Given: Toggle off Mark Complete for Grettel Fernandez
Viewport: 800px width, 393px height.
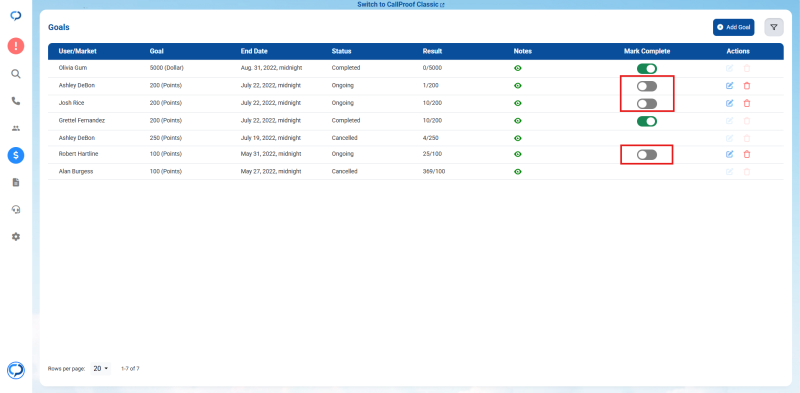Looking at the screenshot, I should click(646, 121).
